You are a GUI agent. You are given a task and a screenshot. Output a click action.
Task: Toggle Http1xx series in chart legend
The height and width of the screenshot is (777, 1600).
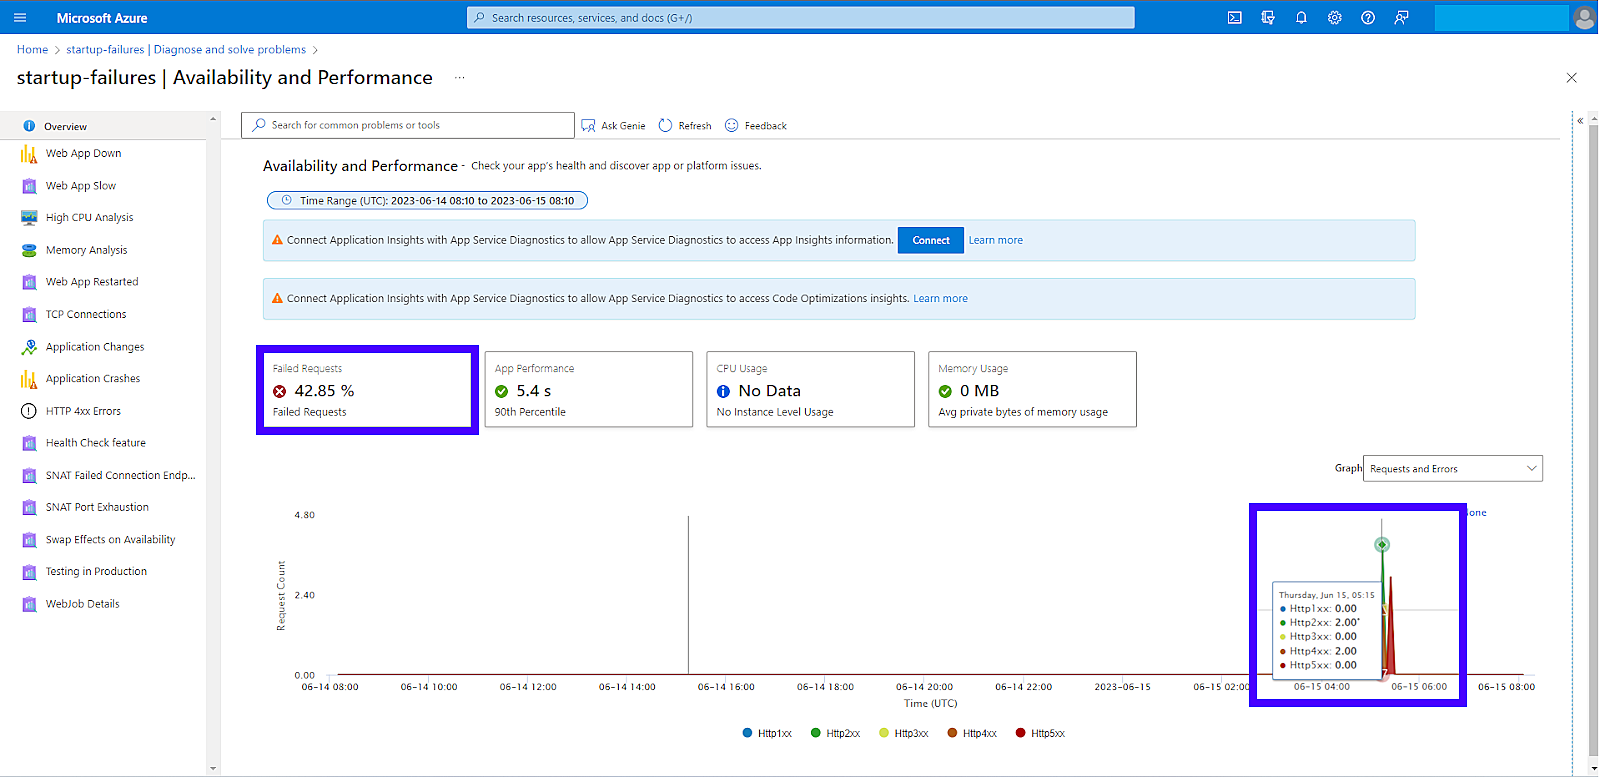(x=767, y=734)
